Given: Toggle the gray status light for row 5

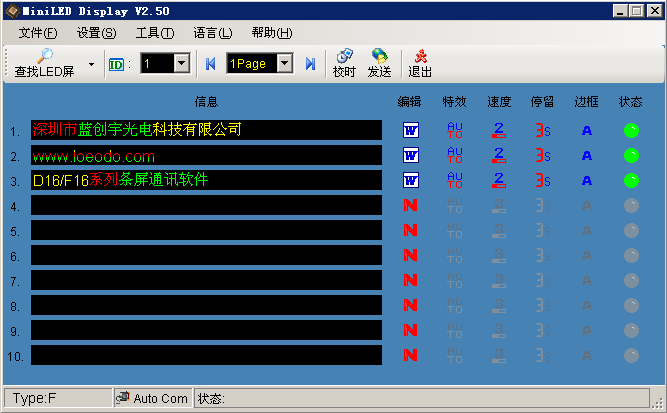Looking at the screenshot, I should (631, 231).
